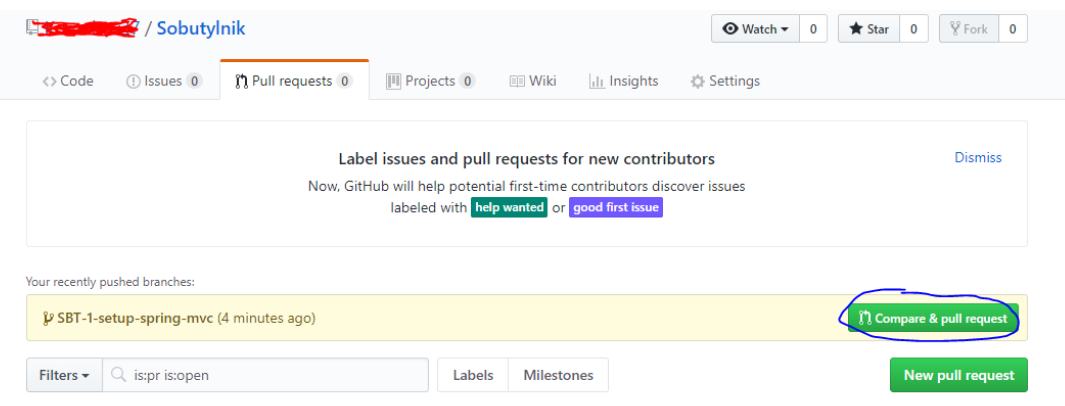Click the Pull requests tab counter badge

click(x=344, y=81)
